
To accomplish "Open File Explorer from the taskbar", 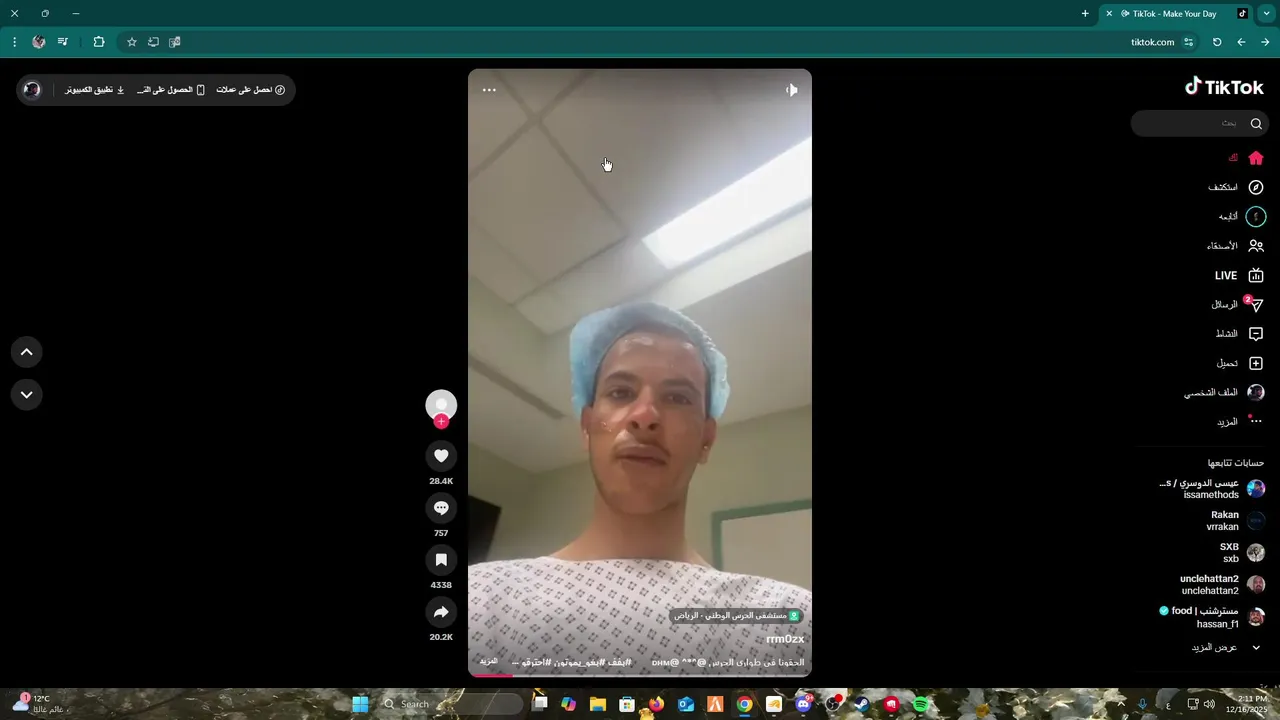I will point(598,704).
